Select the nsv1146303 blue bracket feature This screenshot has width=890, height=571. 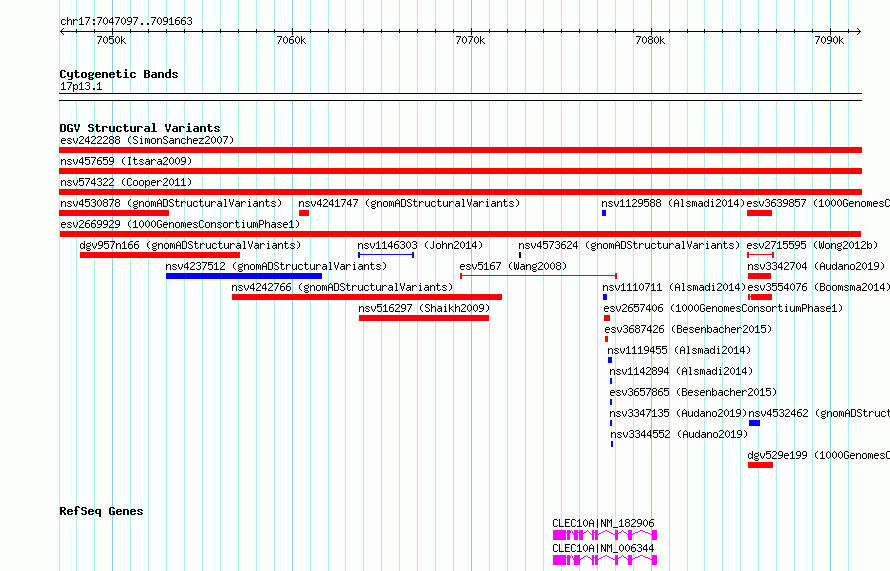pyautogui.click(x=386, y=255)
